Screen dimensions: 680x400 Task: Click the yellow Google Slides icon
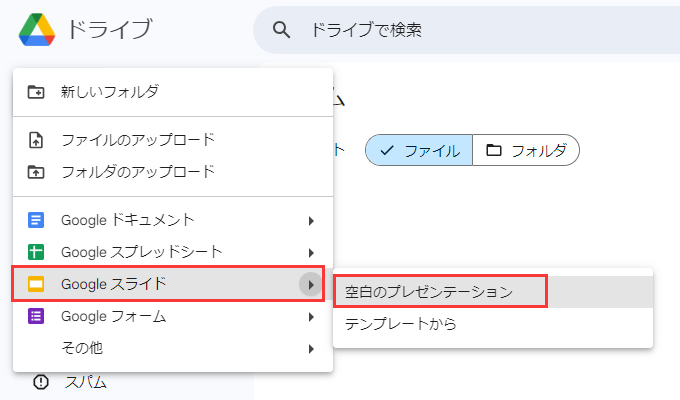click(x=36, y=284)
